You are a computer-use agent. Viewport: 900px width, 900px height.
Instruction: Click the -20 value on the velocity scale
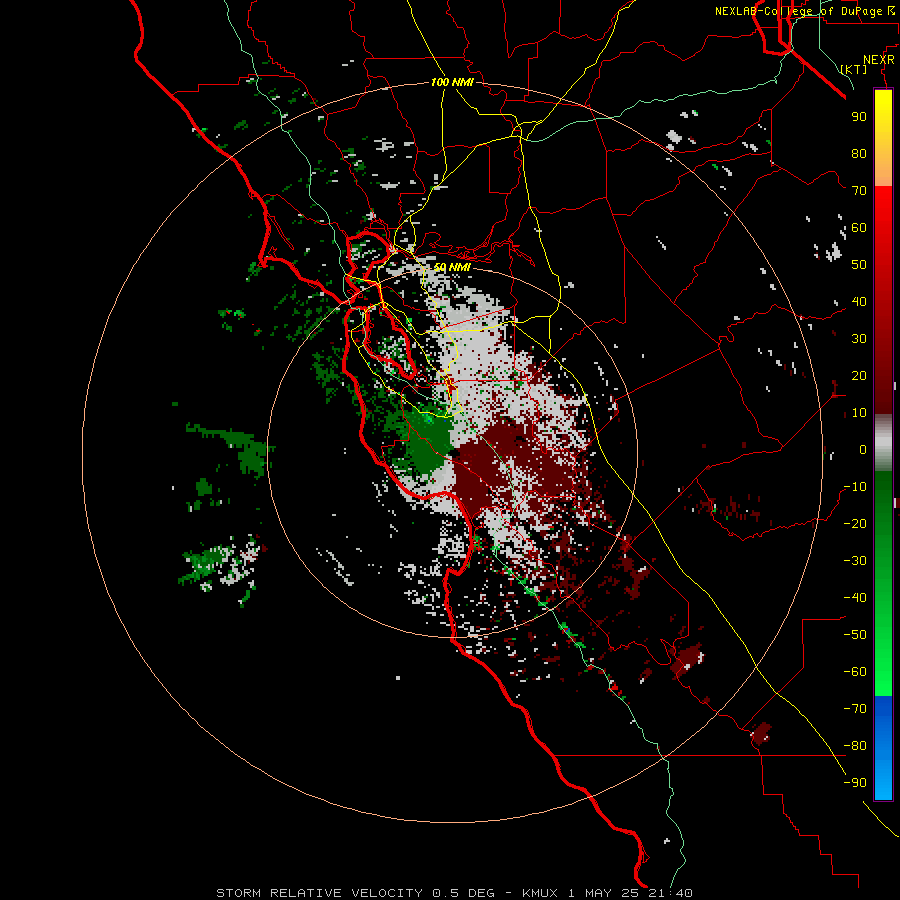click(x=855, y=523)
